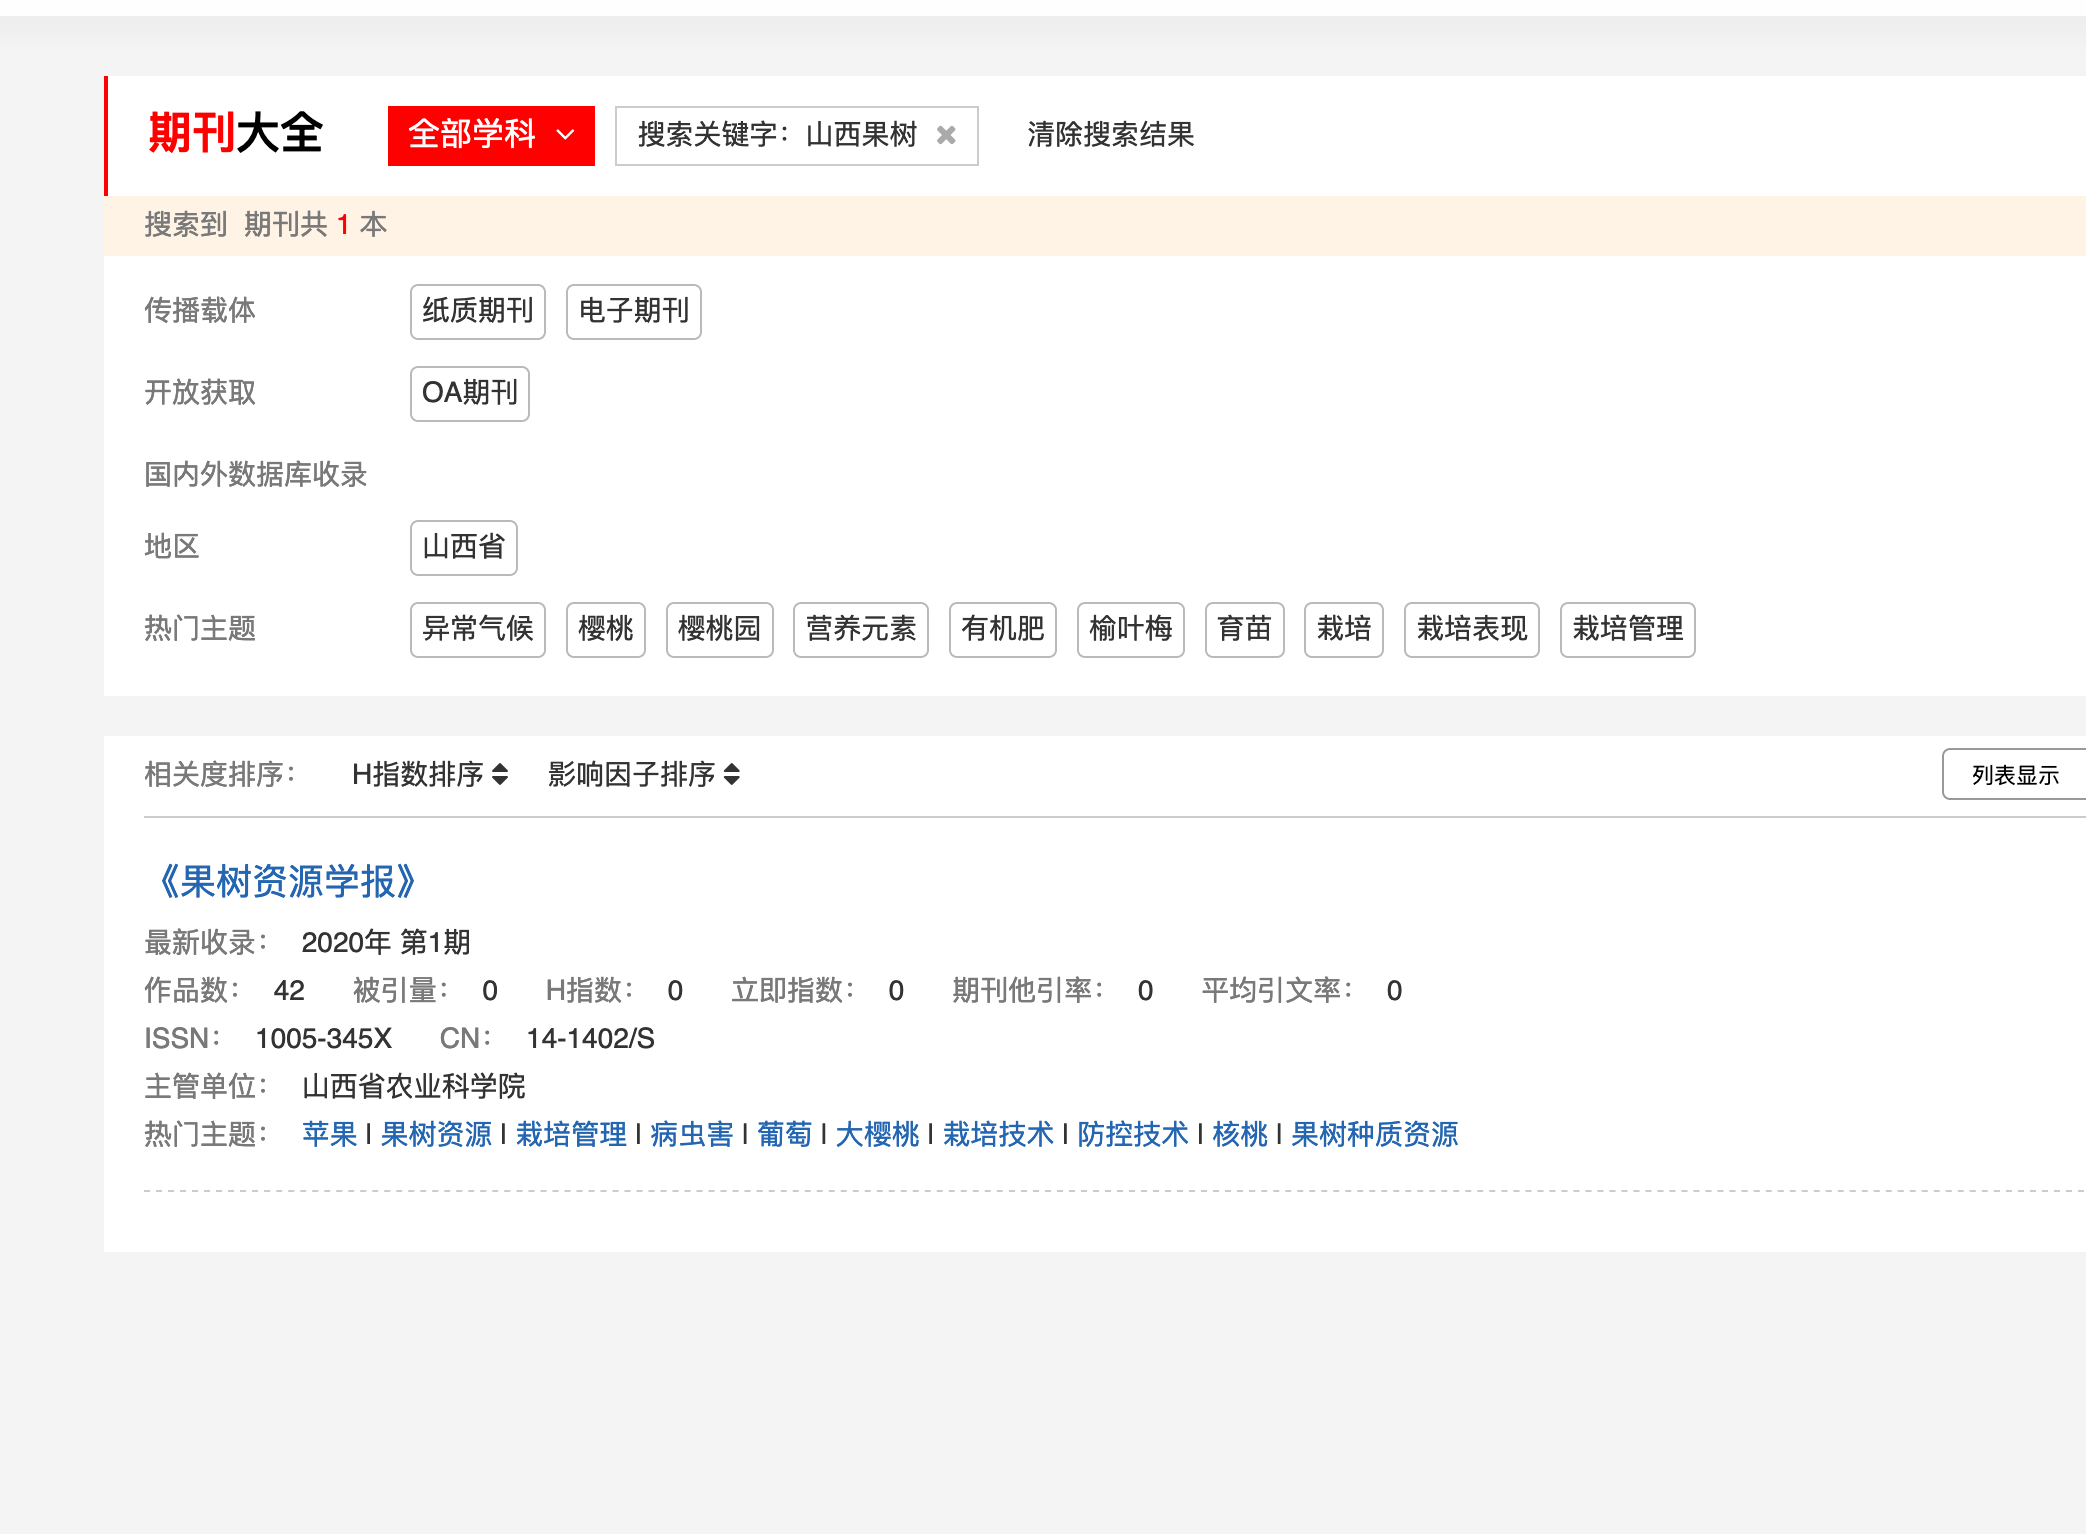Open the 病虫害 topic link
The width and height of the screenshot is (2086, 1534).
pos(692,1134)
